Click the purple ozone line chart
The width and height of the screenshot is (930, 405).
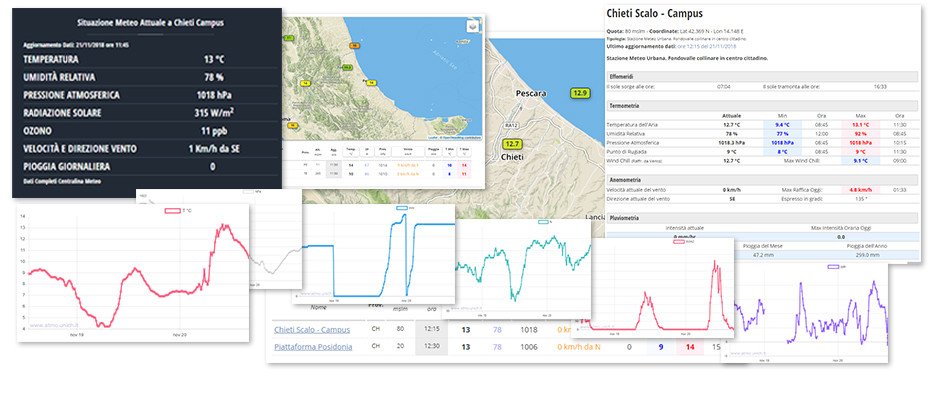[x=810, y=310]
